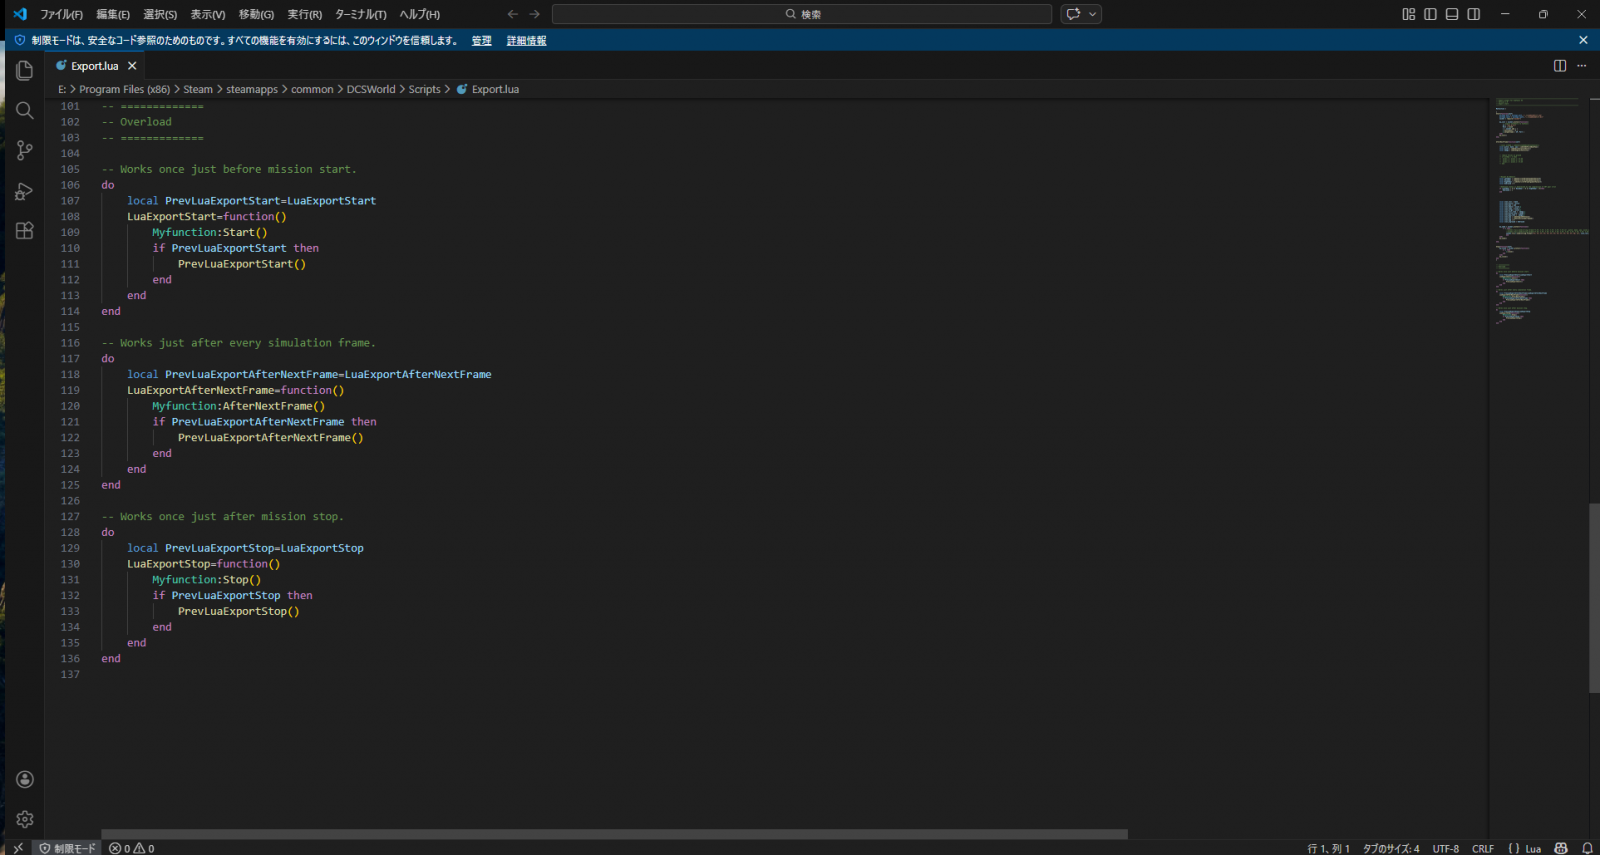Open the Run and Debug view
The width and height of the screenshot is (1600, 855).
point(25,190)
